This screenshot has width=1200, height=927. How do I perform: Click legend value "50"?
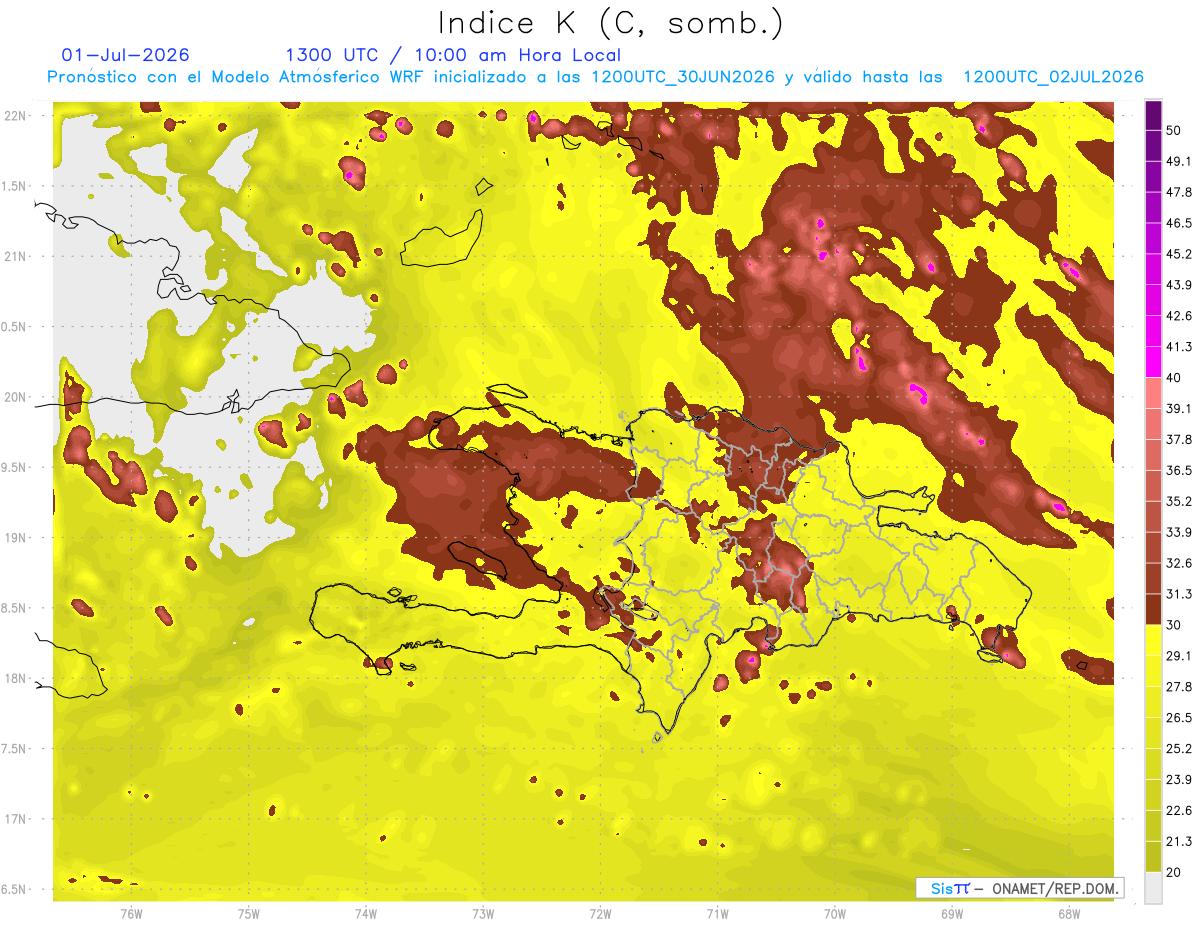point(1175,131)
